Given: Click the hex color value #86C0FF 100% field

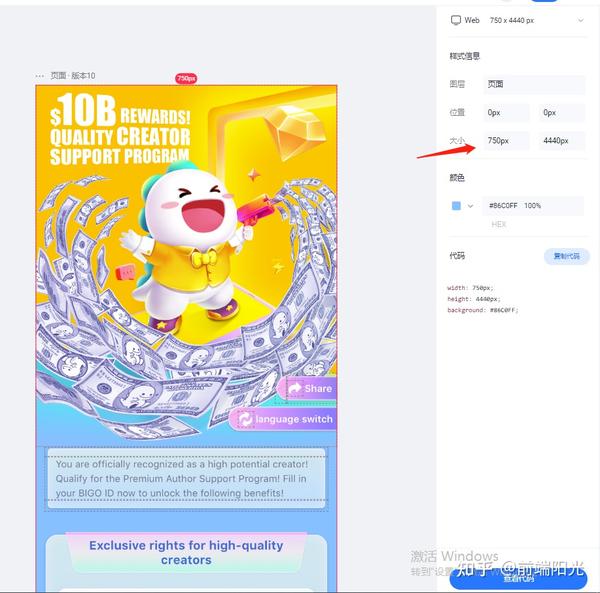Looking at the screenshot, I should point(533,206).
